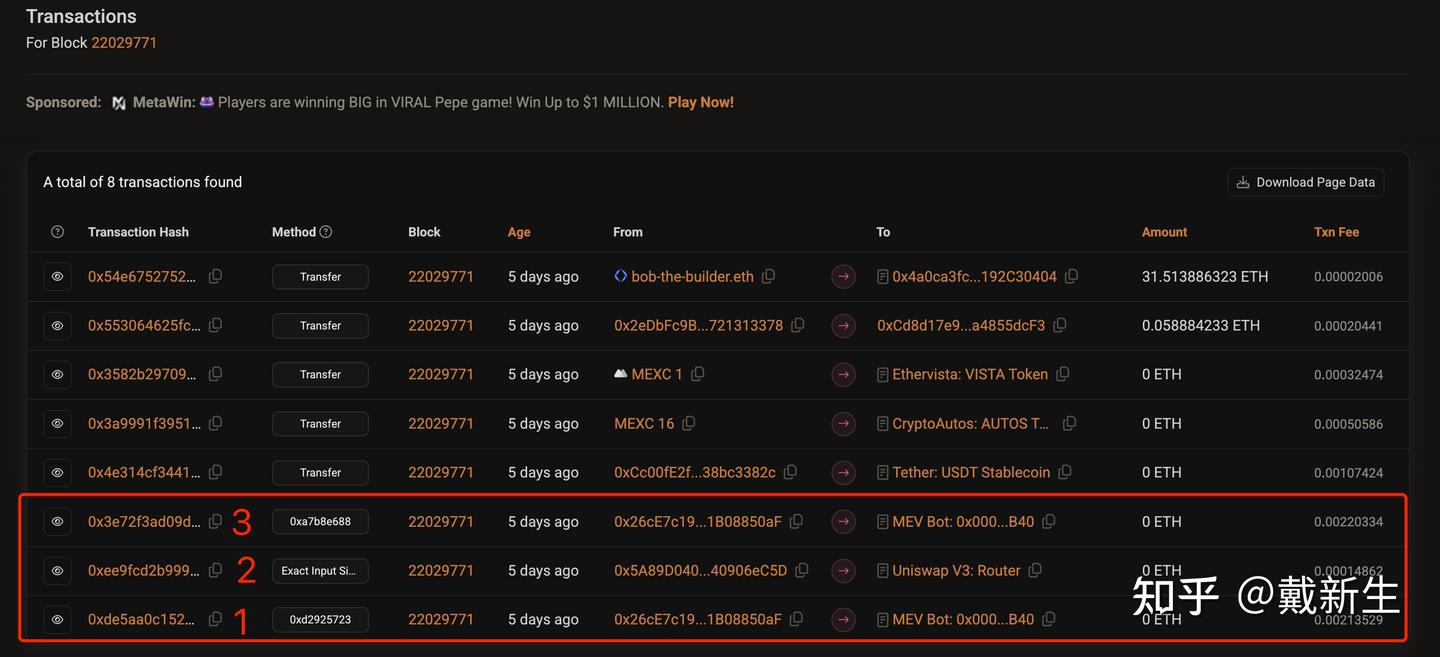Open the MEXC 1 address page
Screen dimensions: 1440x657
tap(657, 375)
